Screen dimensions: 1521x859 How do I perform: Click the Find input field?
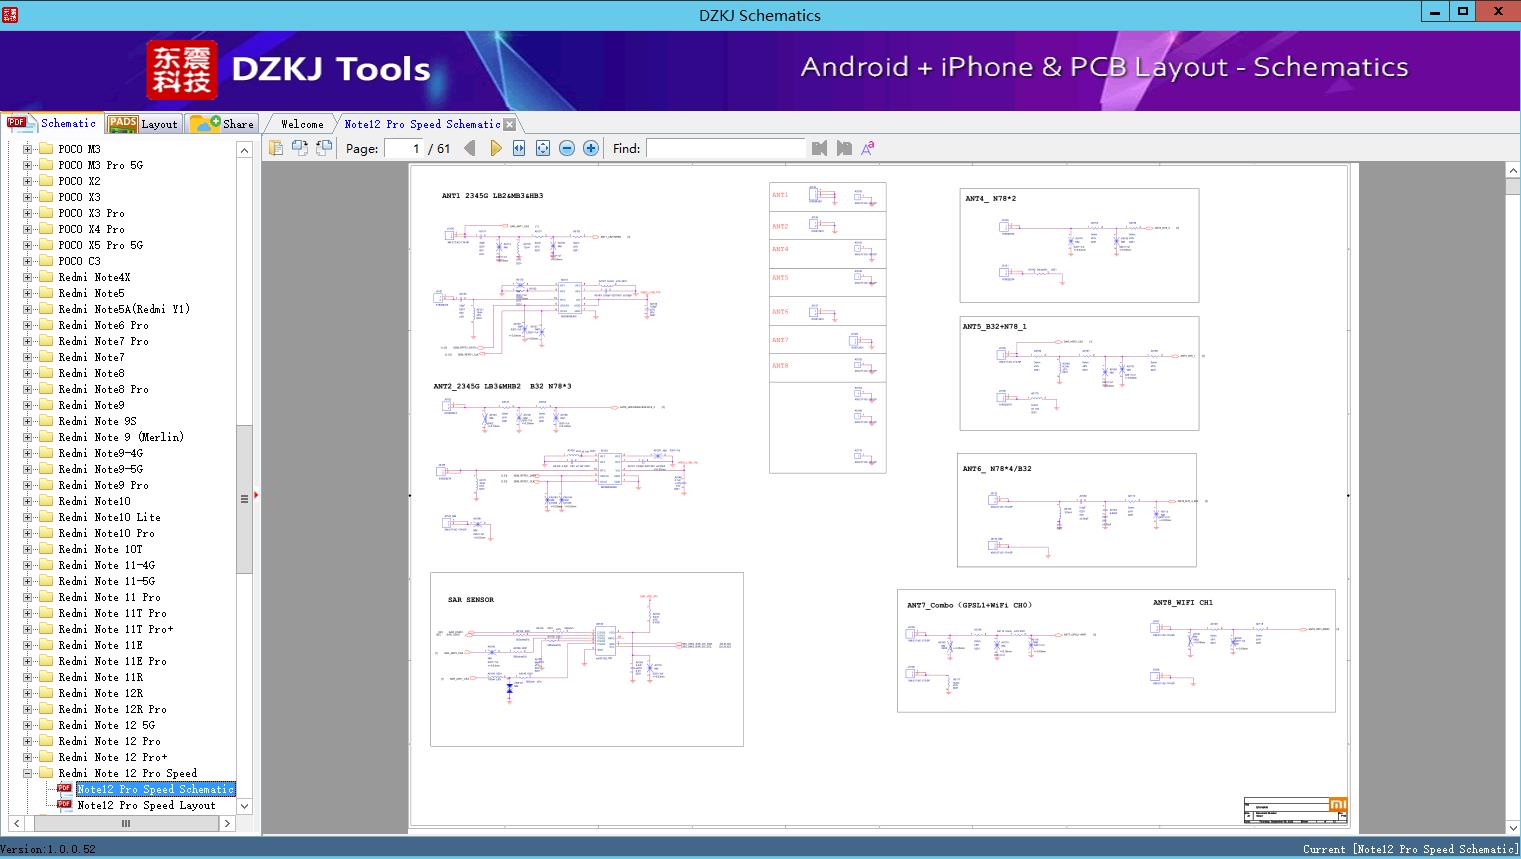click(725, 148)
